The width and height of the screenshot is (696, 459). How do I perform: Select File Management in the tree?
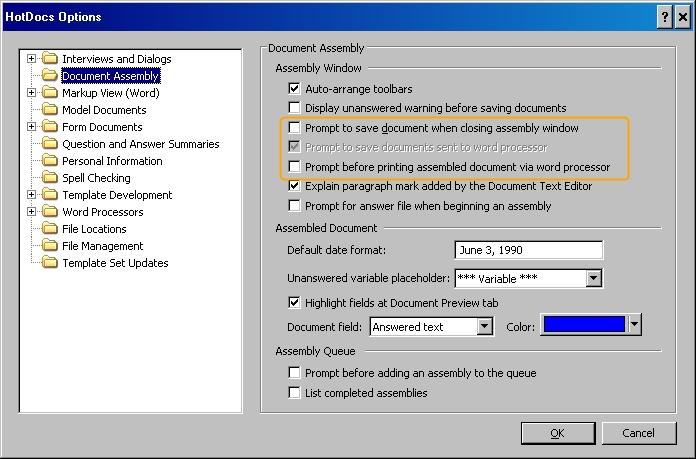point(103,246)
